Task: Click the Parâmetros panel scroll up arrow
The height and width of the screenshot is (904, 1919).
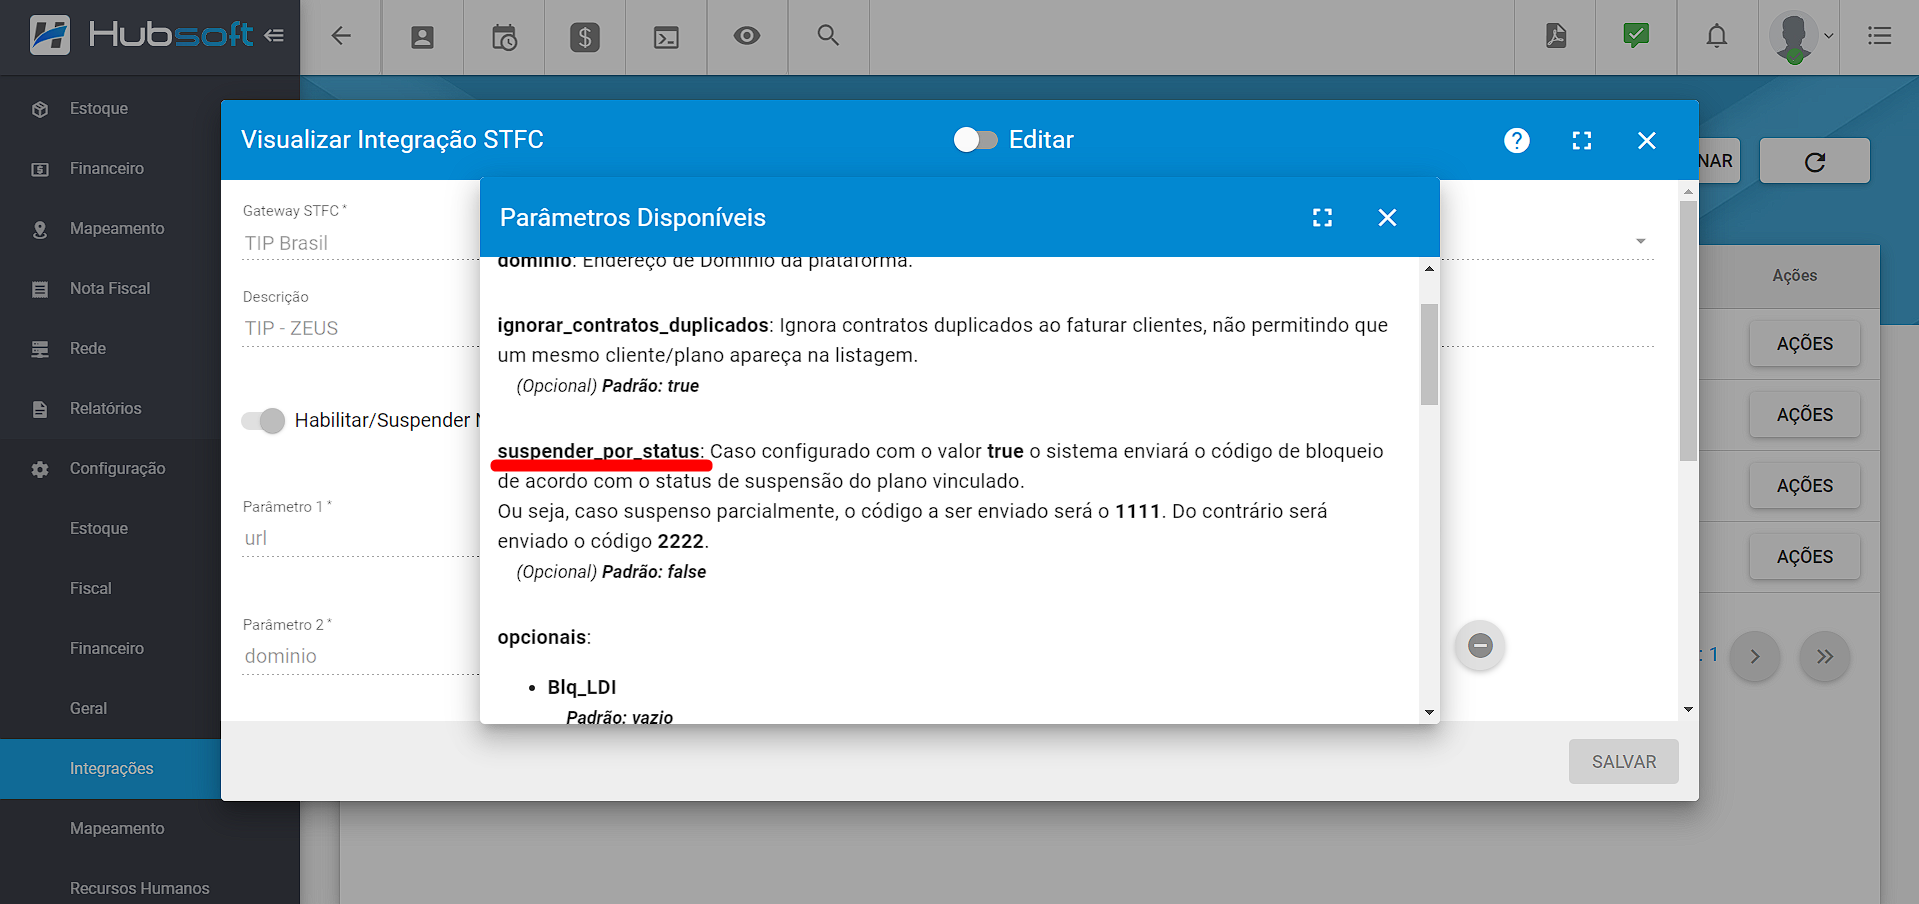Action: 1429,268
